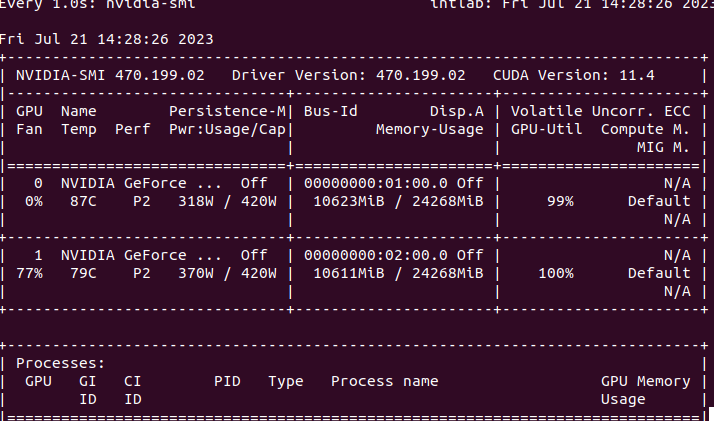Image resolution: width=714 pixels, height=421 pixels.
Task: Click the 'Bus-Id' header
Action: (x=331, y=111)
